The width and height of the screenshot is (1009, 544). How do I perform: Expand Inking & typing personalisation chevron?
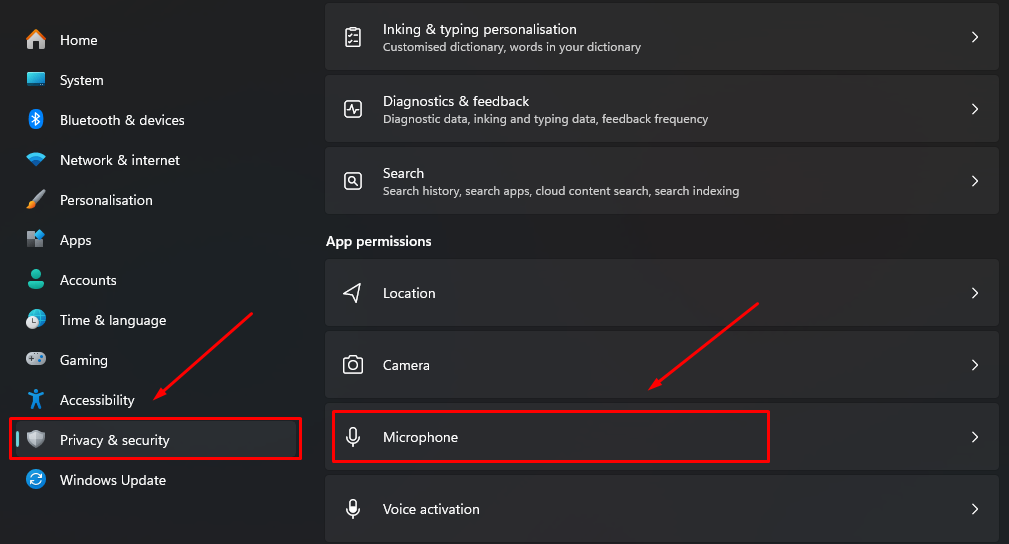click(x=975, y=37)
